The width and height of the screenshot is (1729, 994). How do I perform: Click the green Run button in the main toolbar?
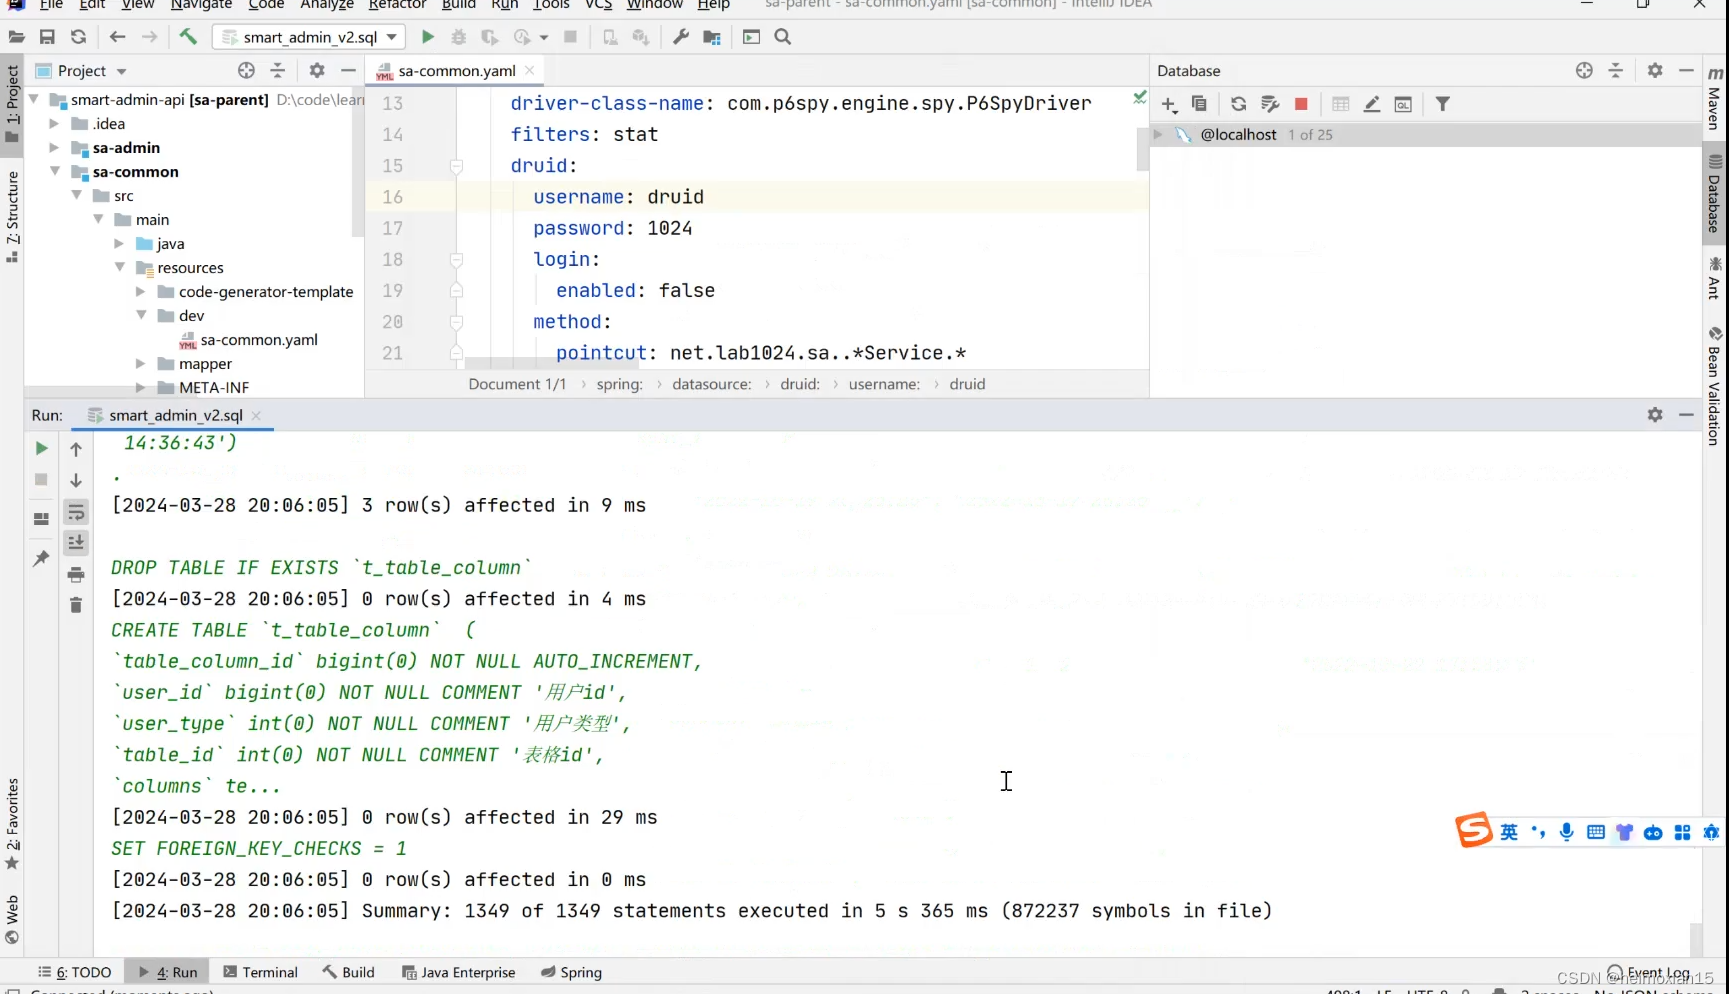coord(427,37)
